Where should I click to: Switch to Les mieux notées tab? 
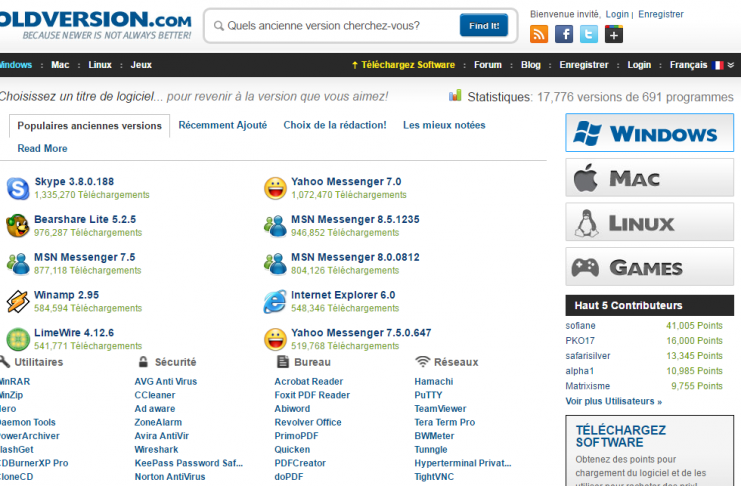point(444,125)
